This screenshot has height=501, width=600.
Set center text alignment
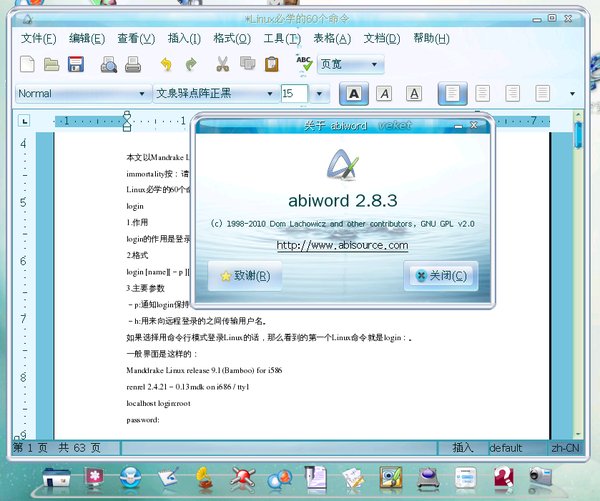[482, 93]
